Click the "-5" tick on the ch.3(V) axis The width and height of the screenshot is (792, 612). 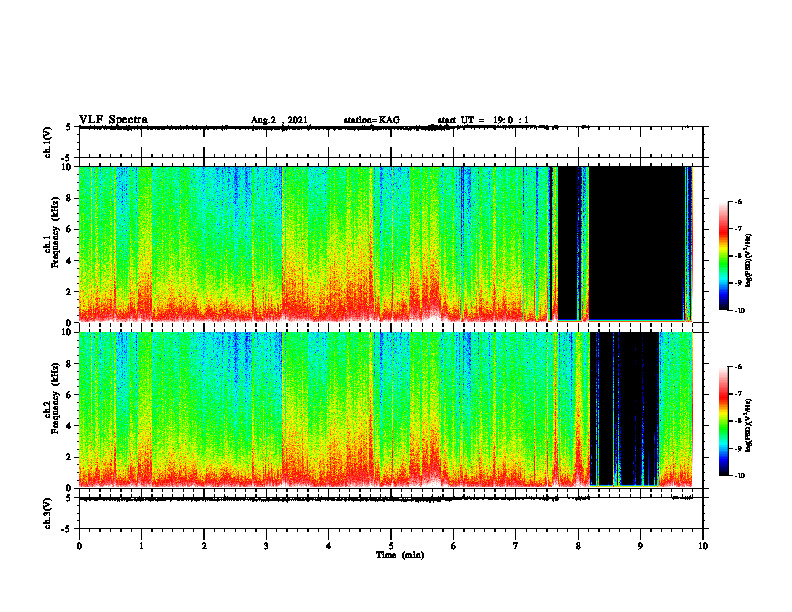click(x=66, y=529)
